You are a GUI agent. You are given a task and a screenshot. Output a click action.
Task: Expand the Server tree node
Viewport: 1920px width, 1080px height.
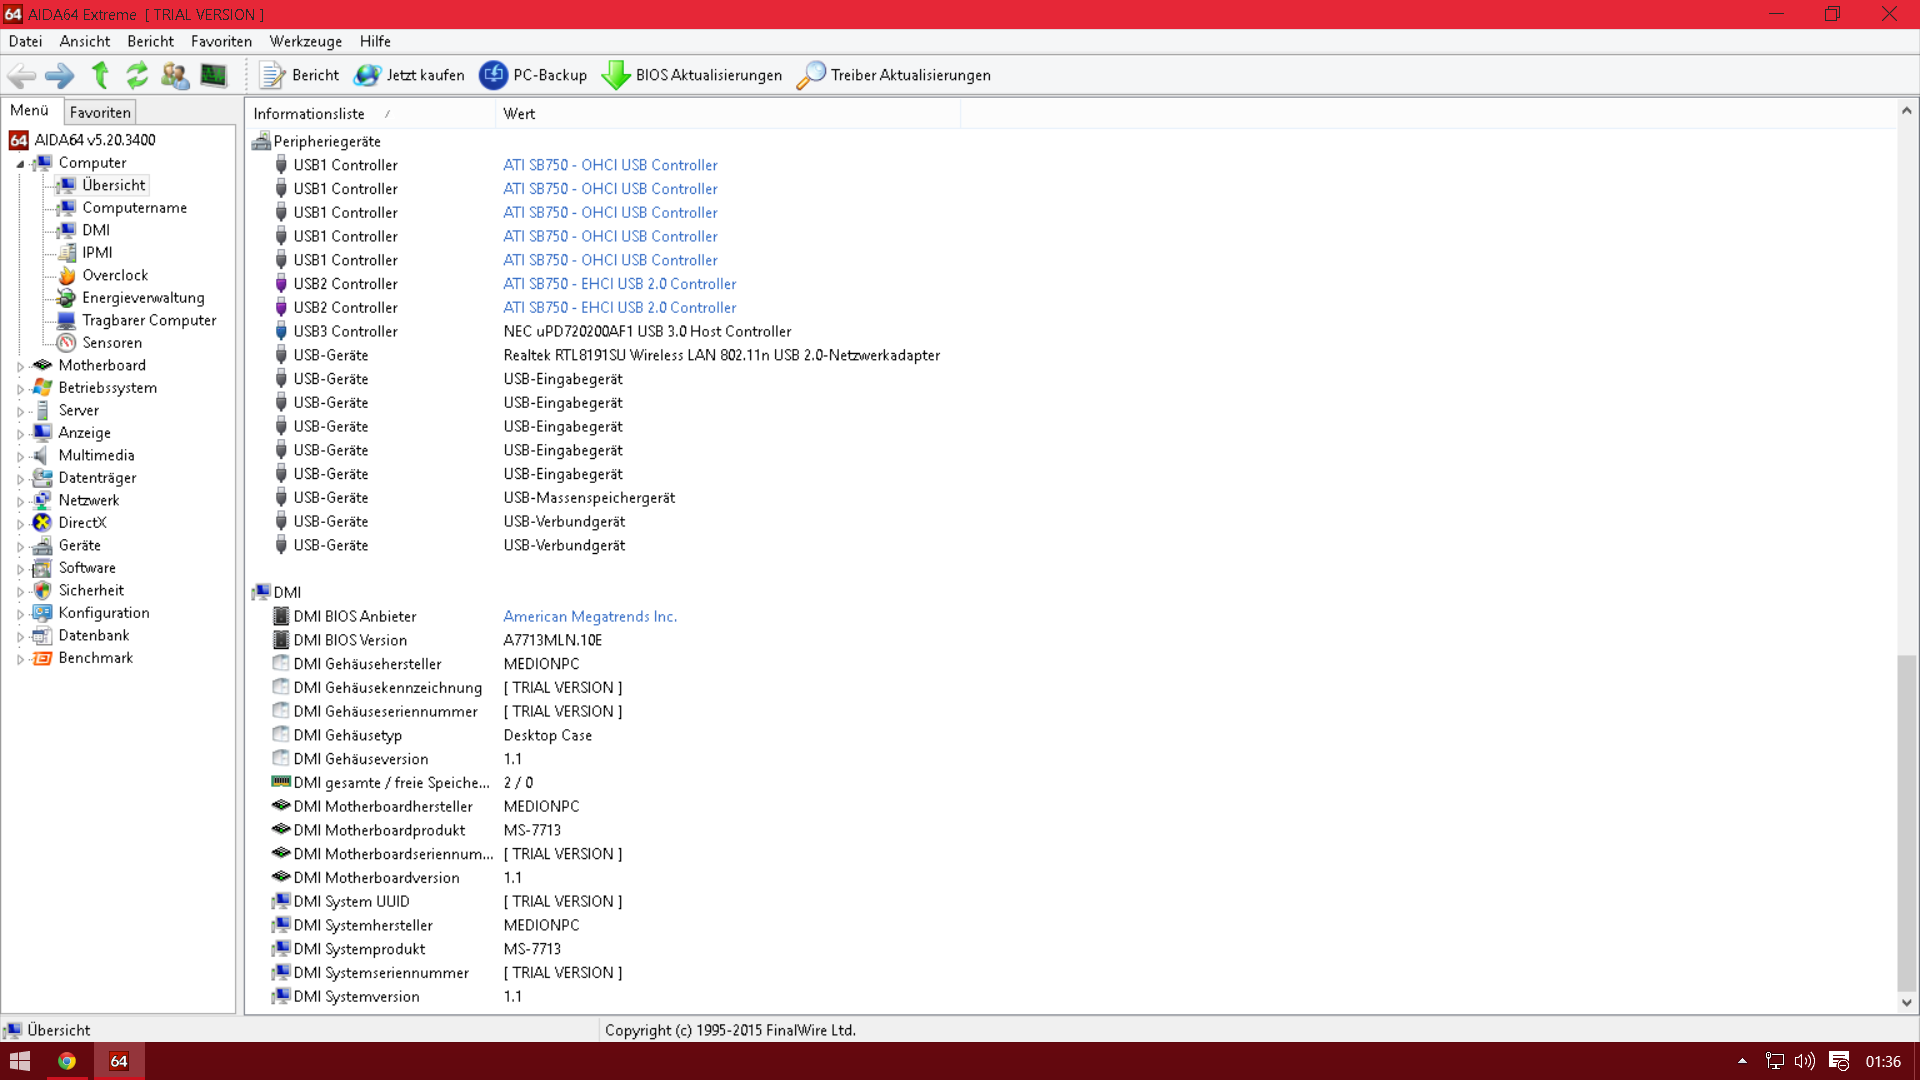(20, 411)
